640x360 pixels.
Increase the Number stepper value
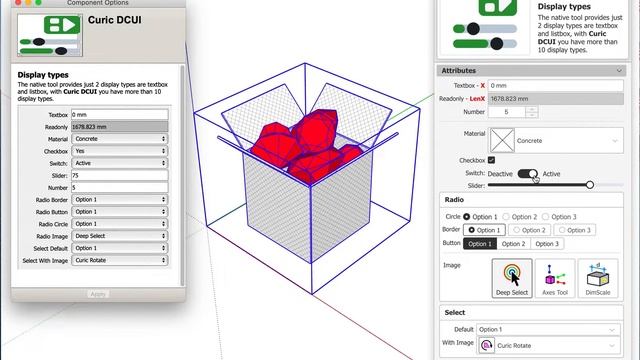[531, 109]
